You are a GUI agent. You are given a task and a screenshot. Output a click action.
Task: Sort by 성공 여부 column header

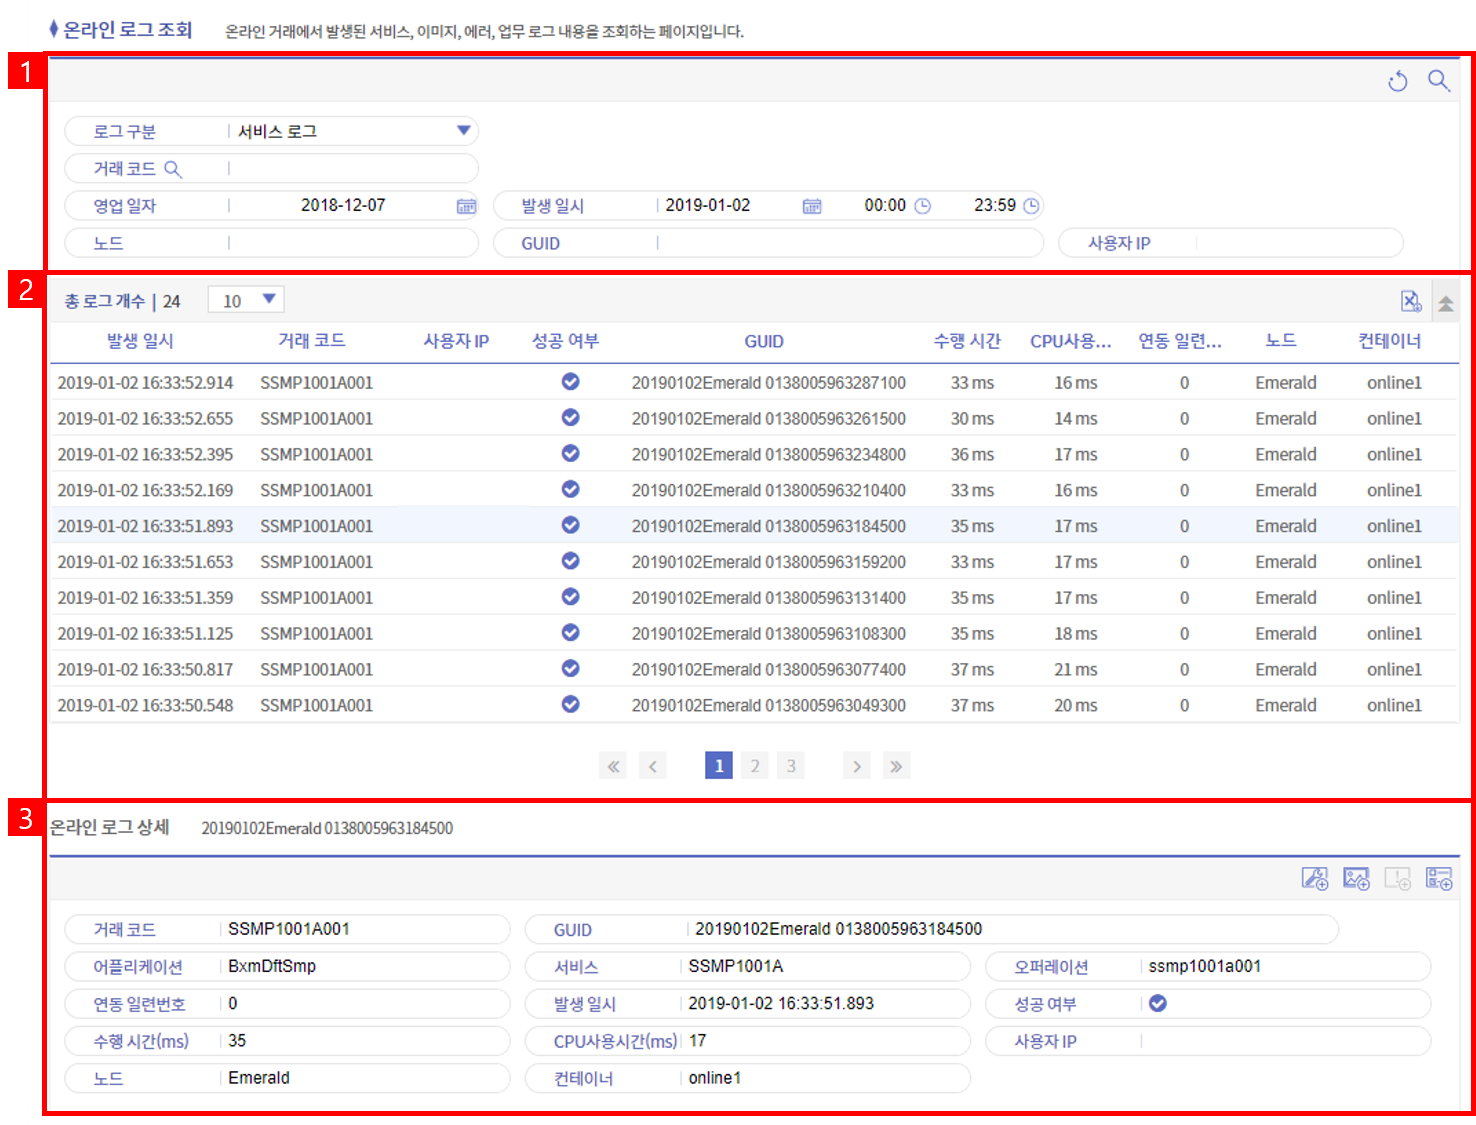tap(565, 341)
